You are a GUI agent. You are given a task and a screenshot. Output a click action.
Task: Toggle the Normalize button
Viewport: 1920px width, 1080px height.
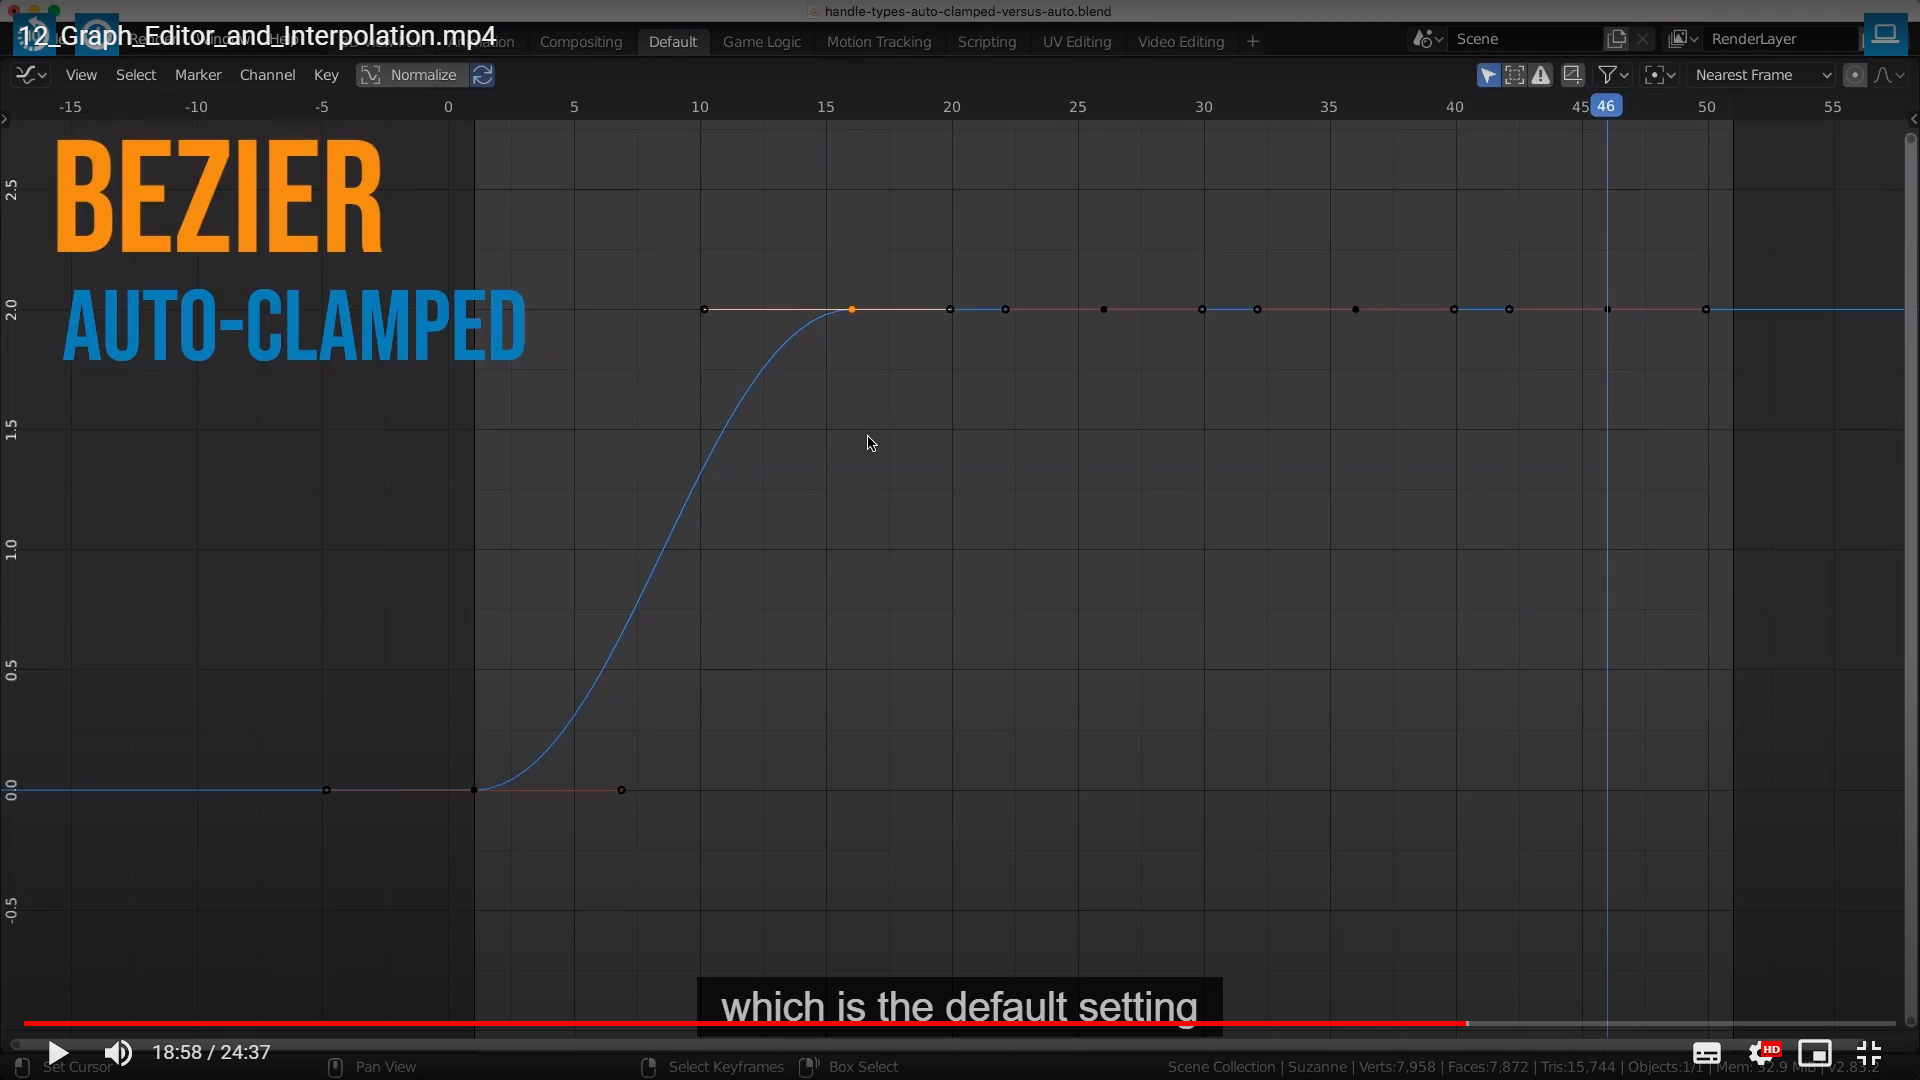(411, 75)
